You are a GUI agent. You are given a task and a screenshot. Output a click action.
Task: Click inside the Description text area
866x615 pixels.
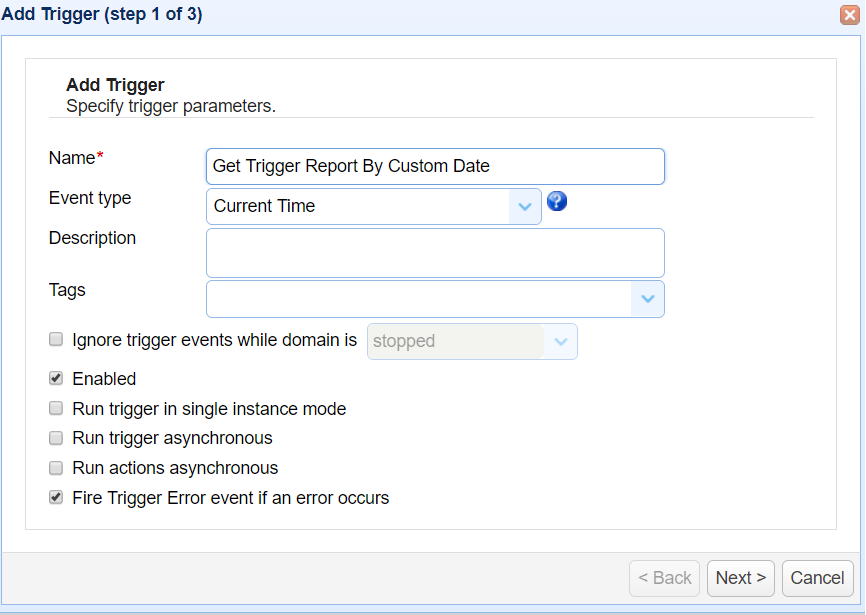[x=435, y=252]
